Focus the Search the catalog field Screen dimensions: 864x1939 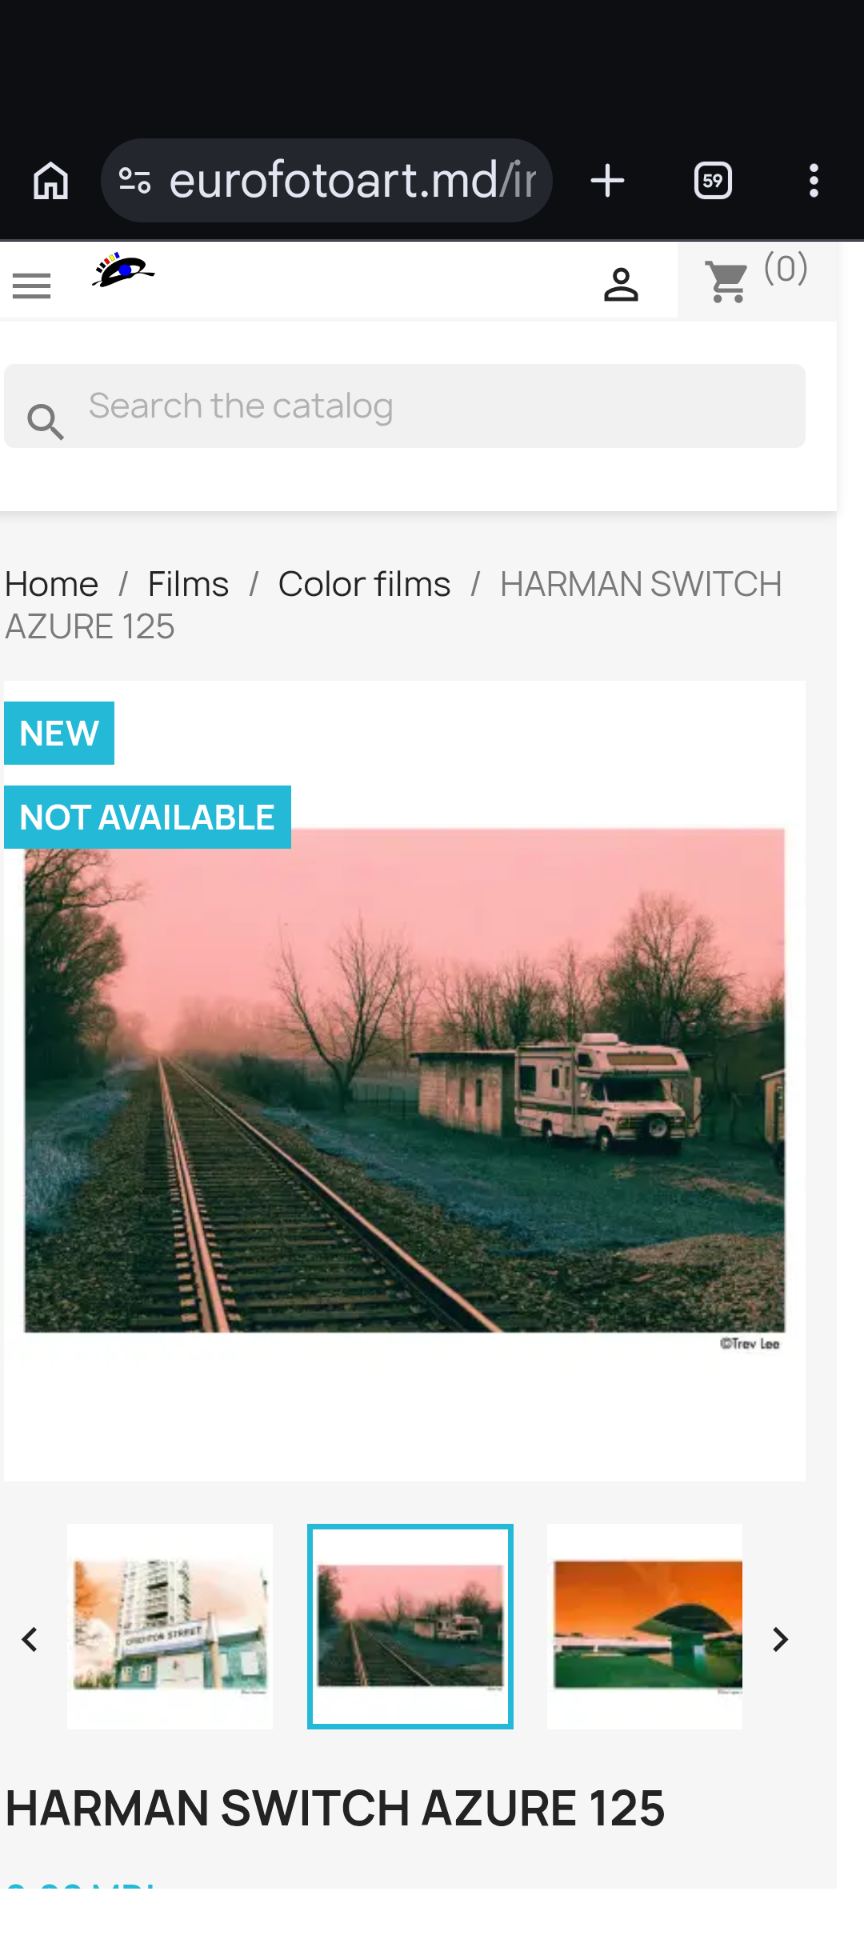pos(405,406)
